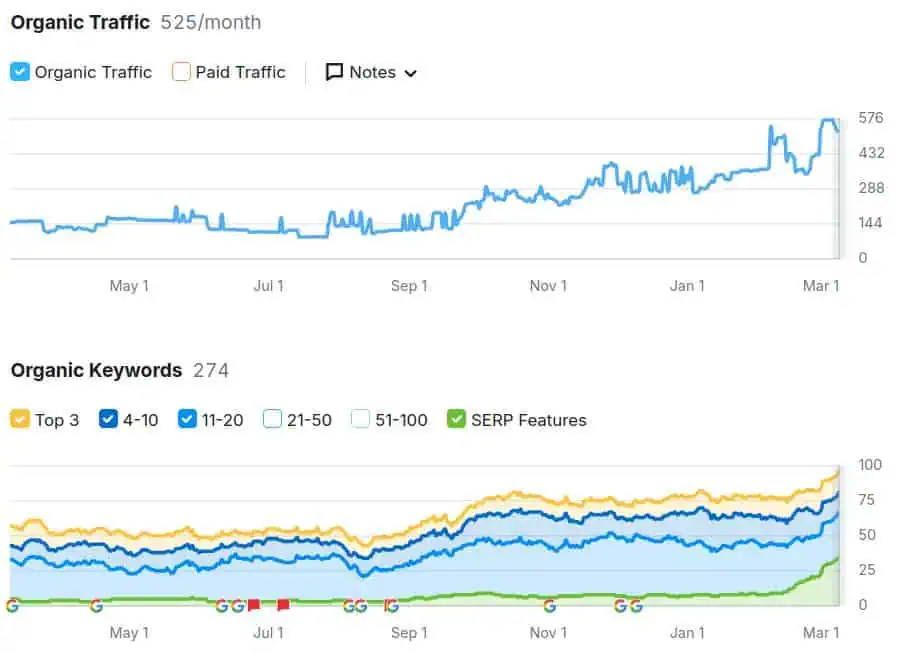
Task: Enable the Paid Traffic checkbox
Action: pos(181,72)
